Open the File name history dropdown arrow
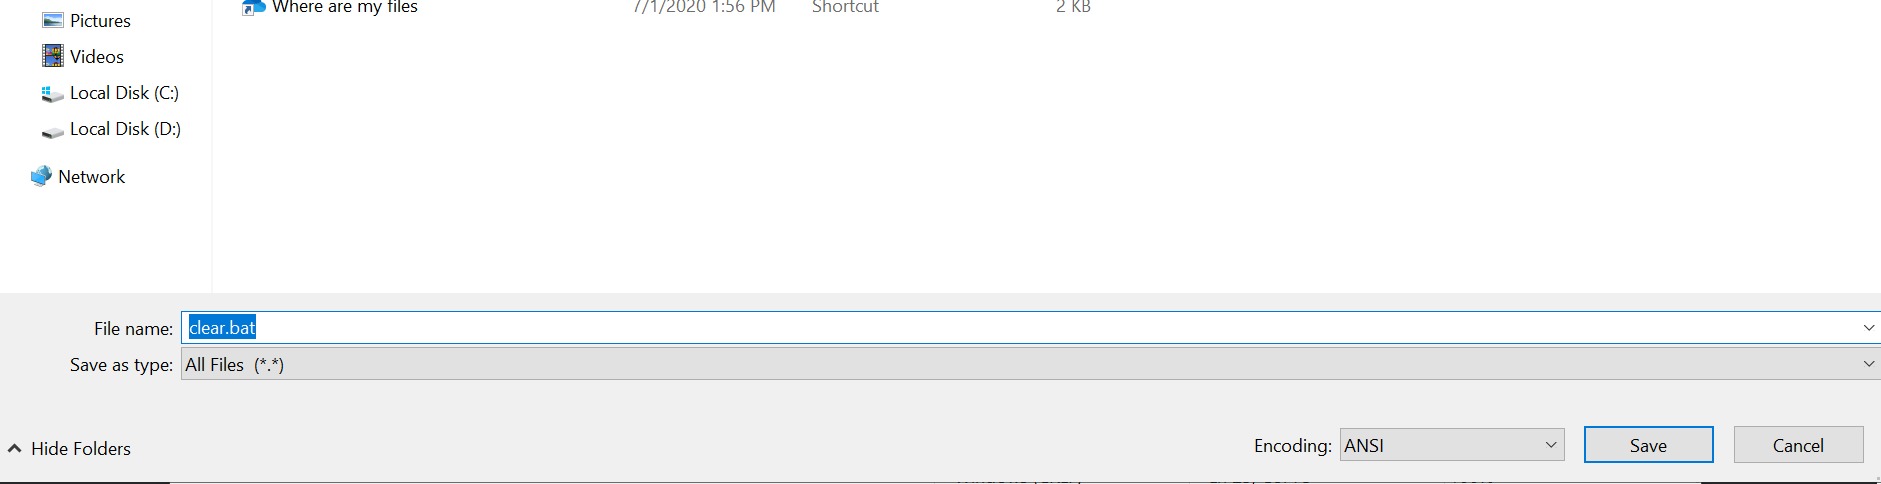 coord(1868,328)
